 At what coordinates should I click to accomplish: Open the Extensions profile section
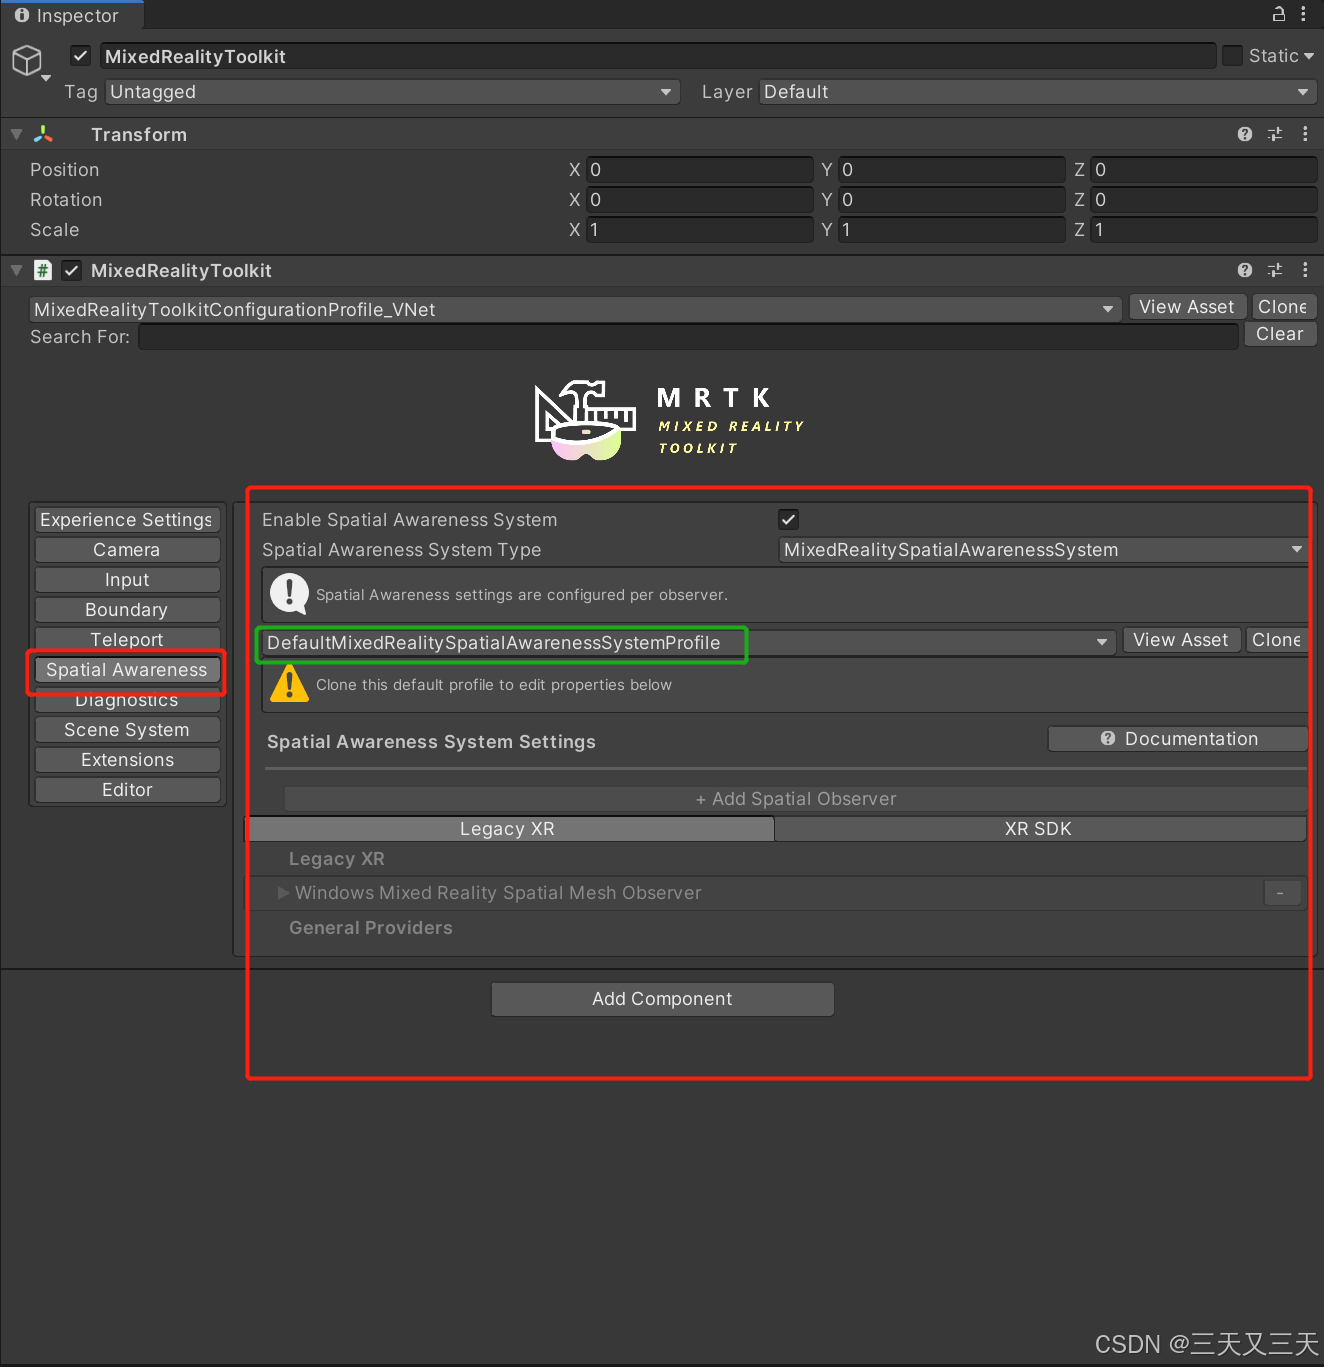127,760
